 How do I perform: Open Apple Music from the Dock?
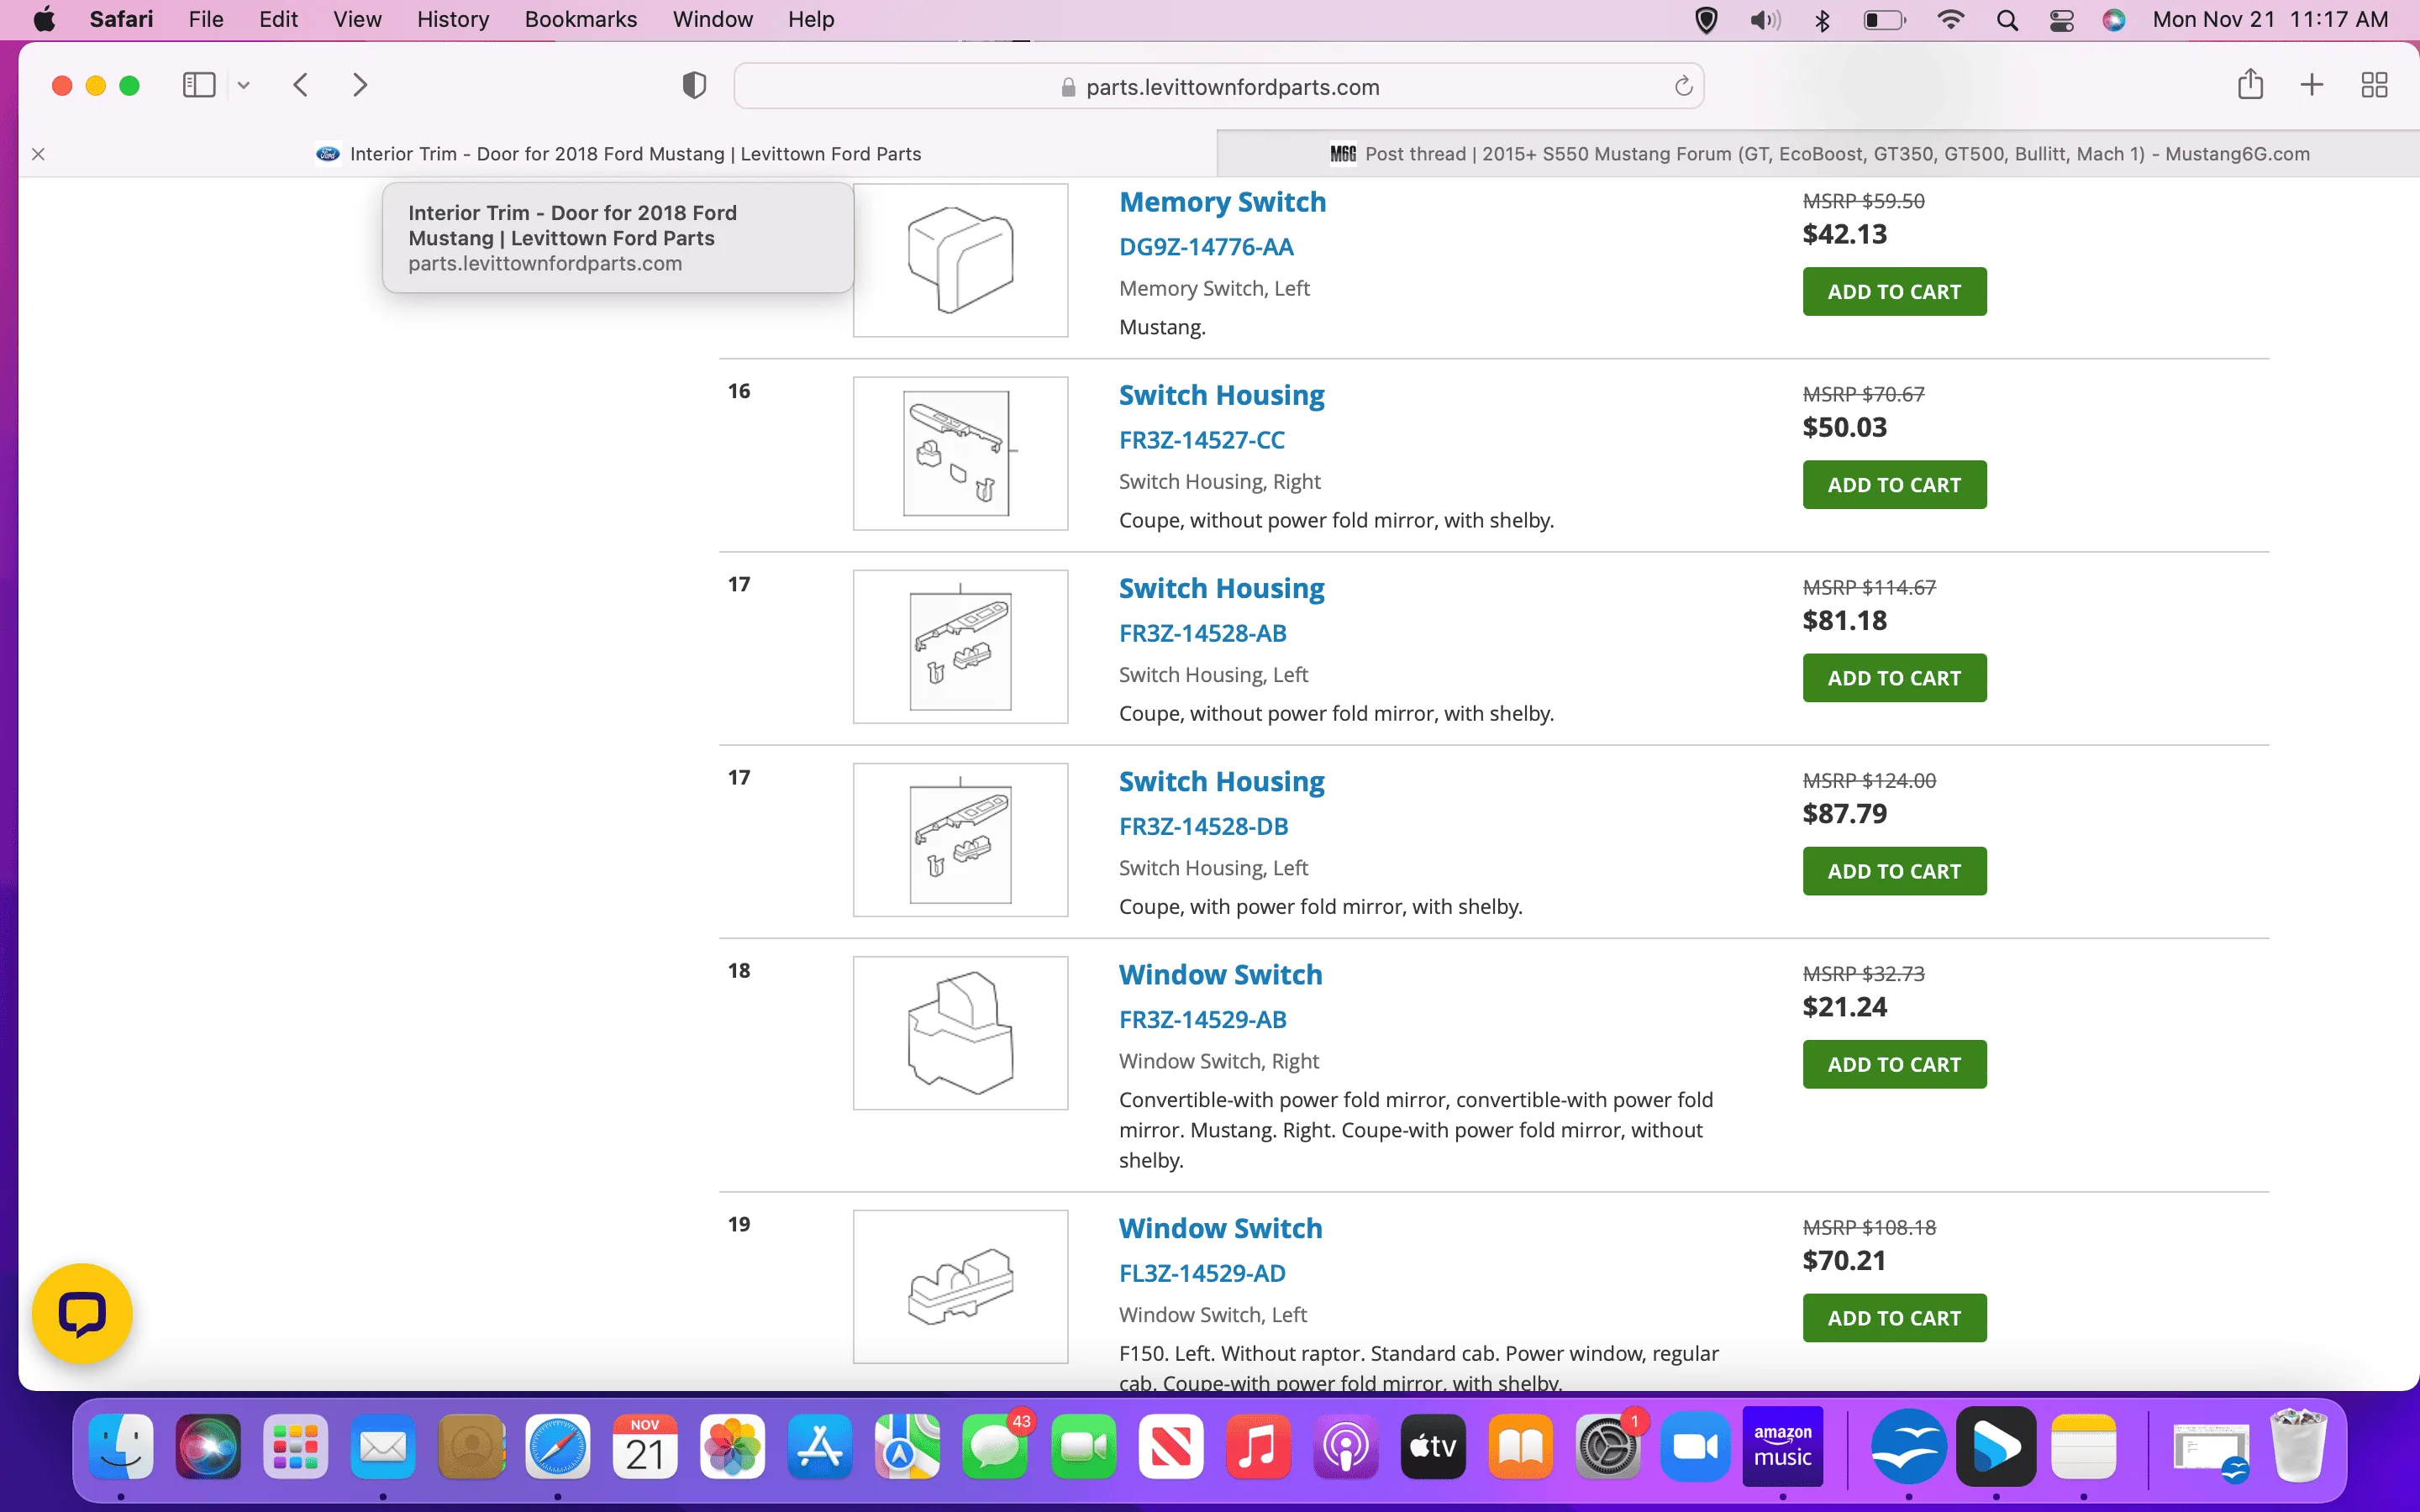click(1257, 1446)
